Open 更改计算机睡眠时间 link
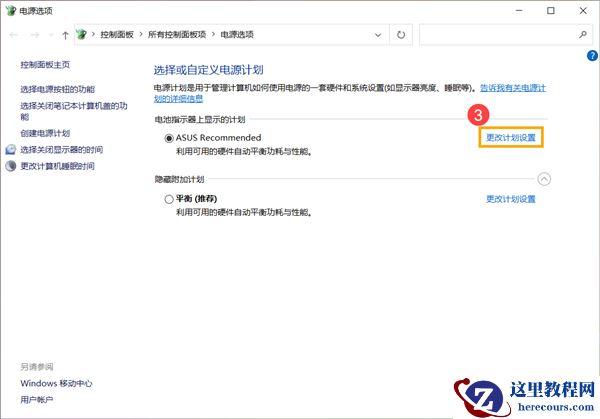 (x=57, y=166)
